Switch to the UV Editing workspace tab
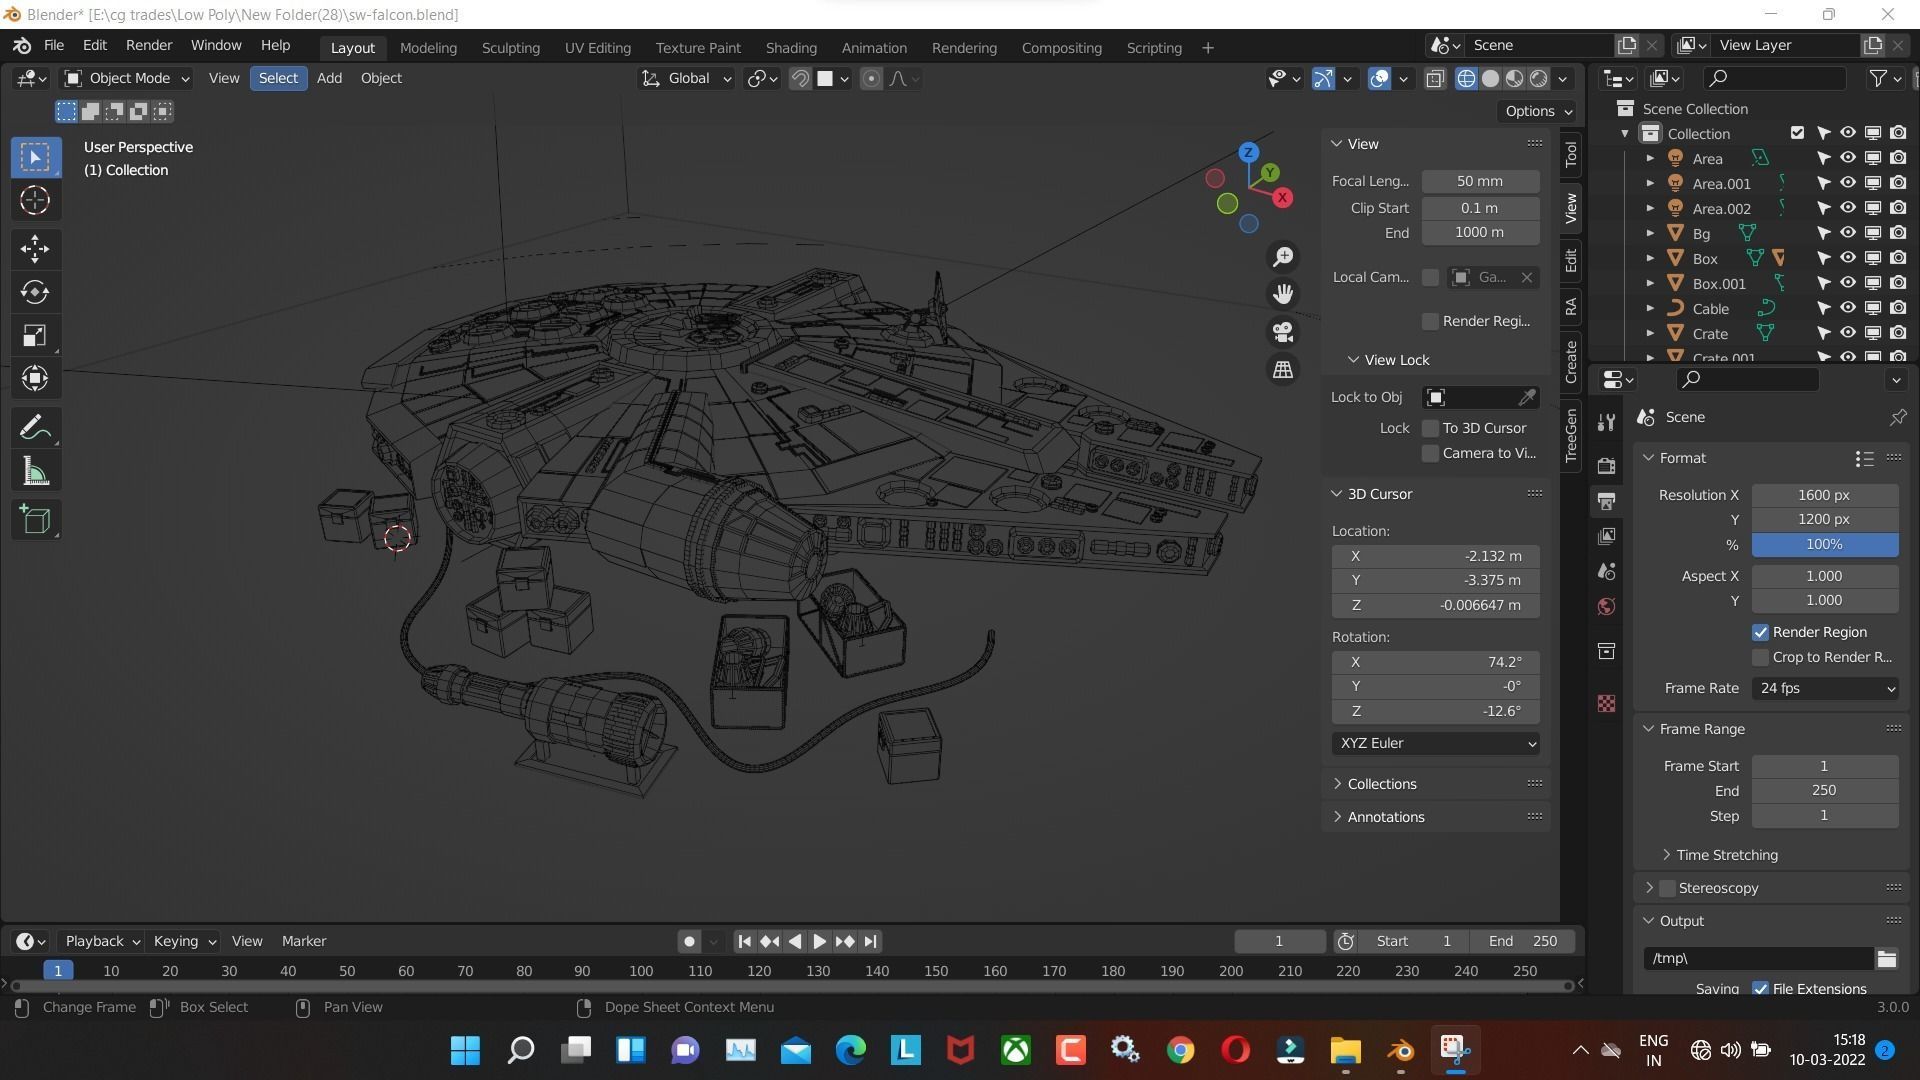Viewport: 1920px width, 1080px height. pos(597,47)
